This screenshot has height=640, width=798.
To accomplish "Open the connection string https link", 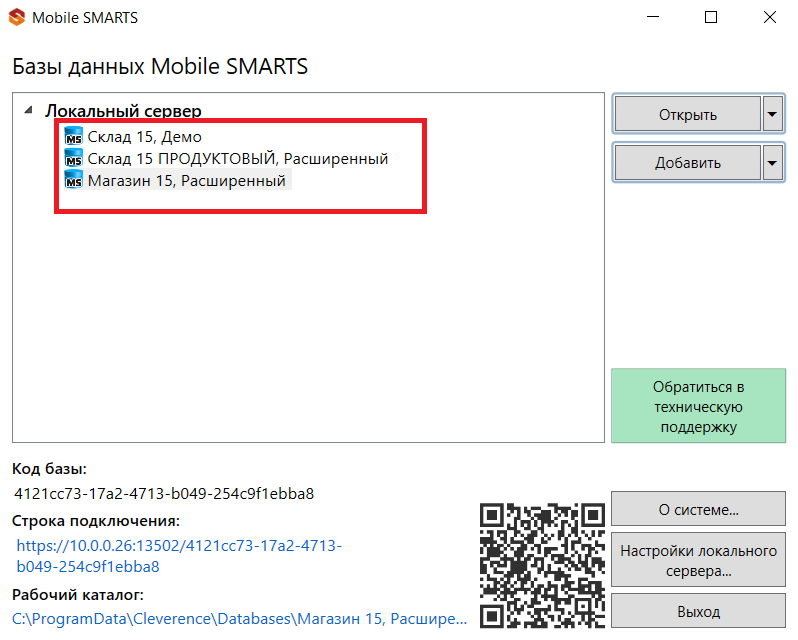I will 179,556.
